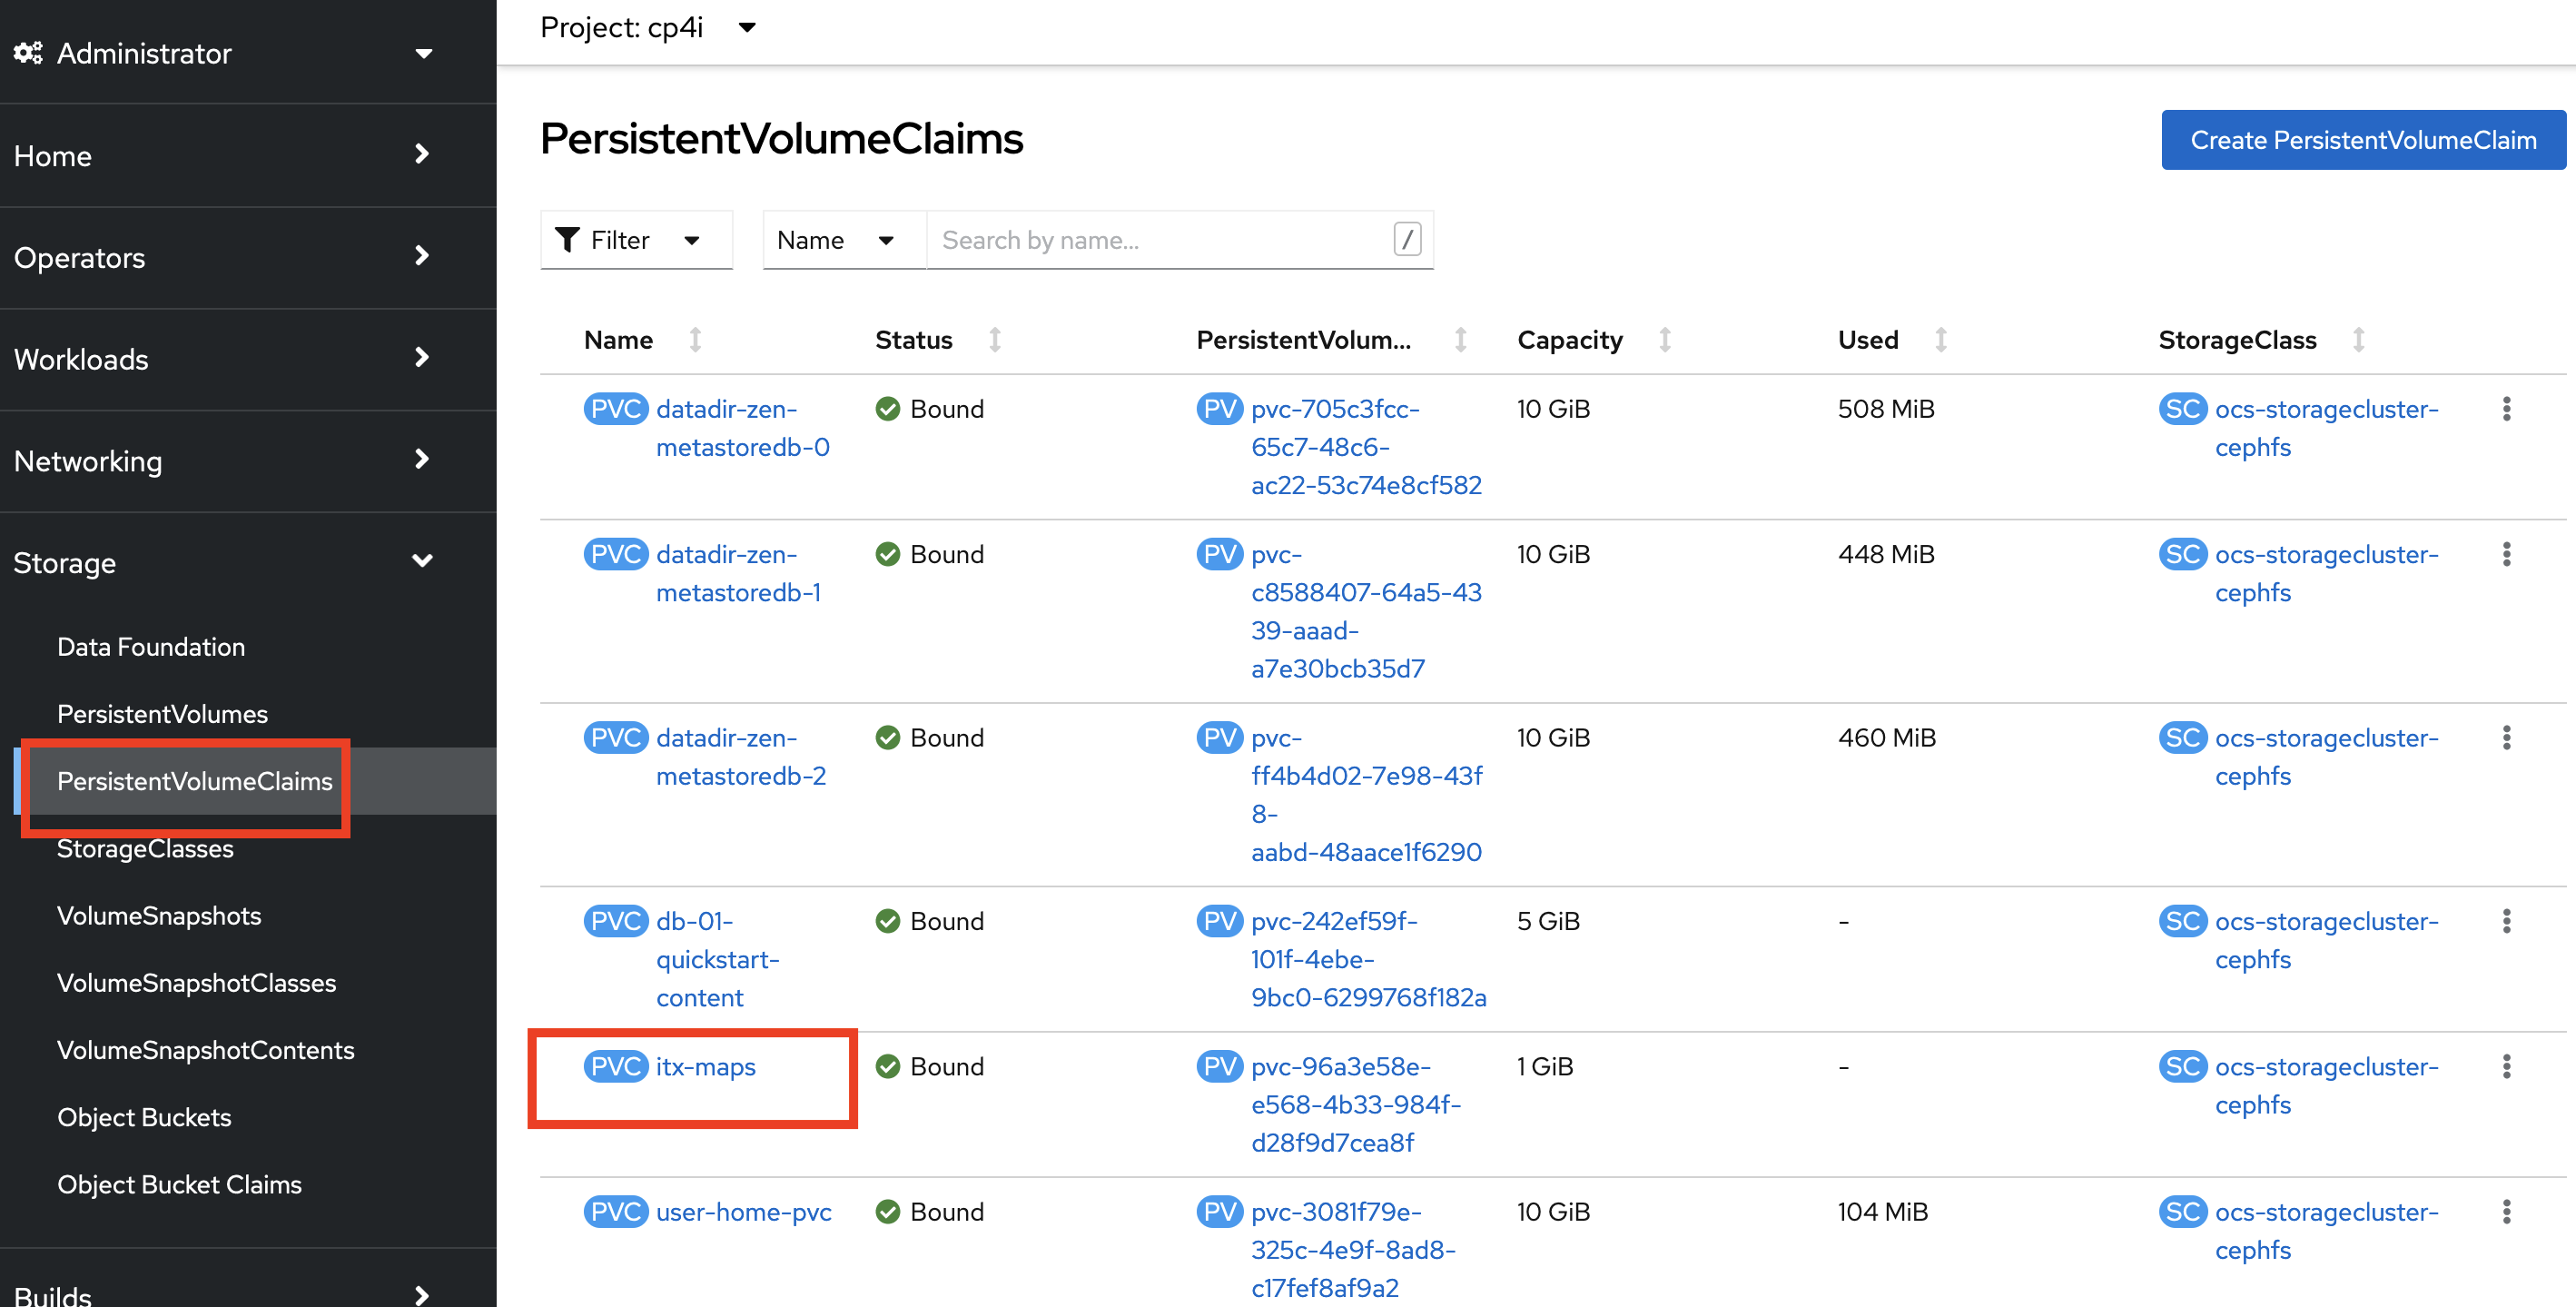2576x1307 pixels.
Task: Open kebab menu for datadir-zen-metastoredb-0 row
Action: (2505, 408)
